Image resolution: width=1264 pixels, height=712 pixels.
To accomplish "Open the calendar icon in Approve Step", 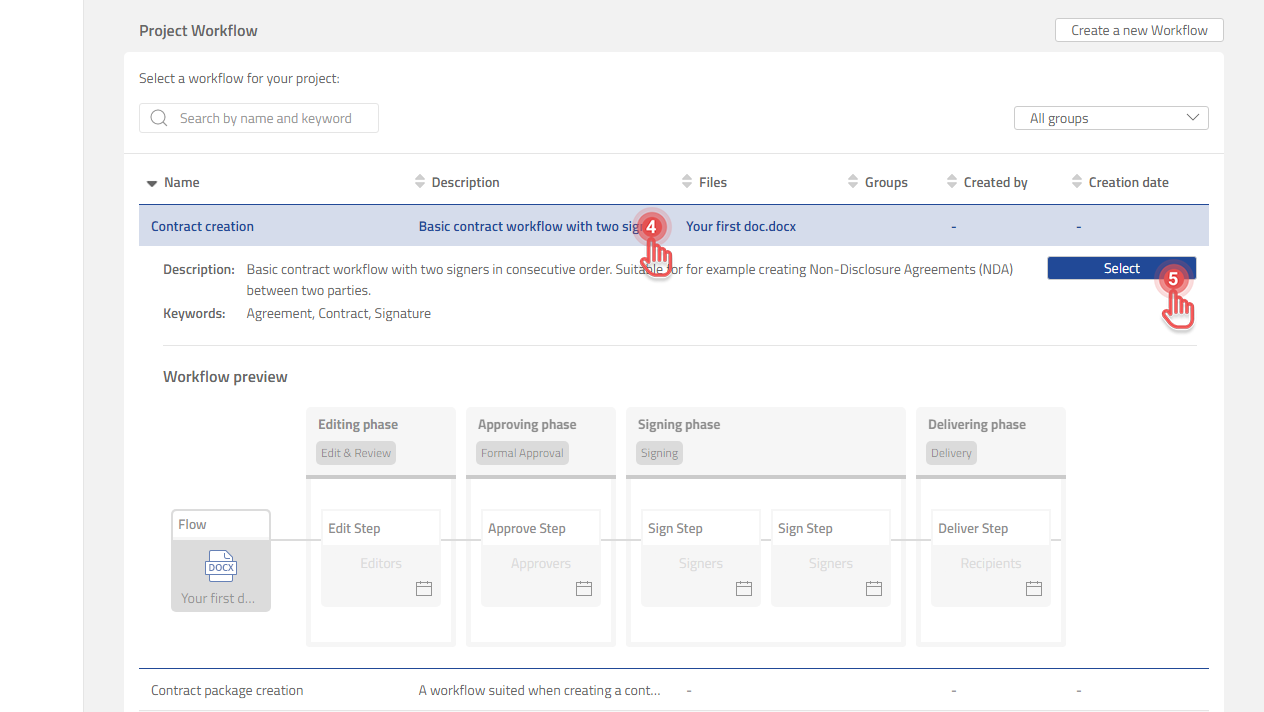I will (583, 589).
